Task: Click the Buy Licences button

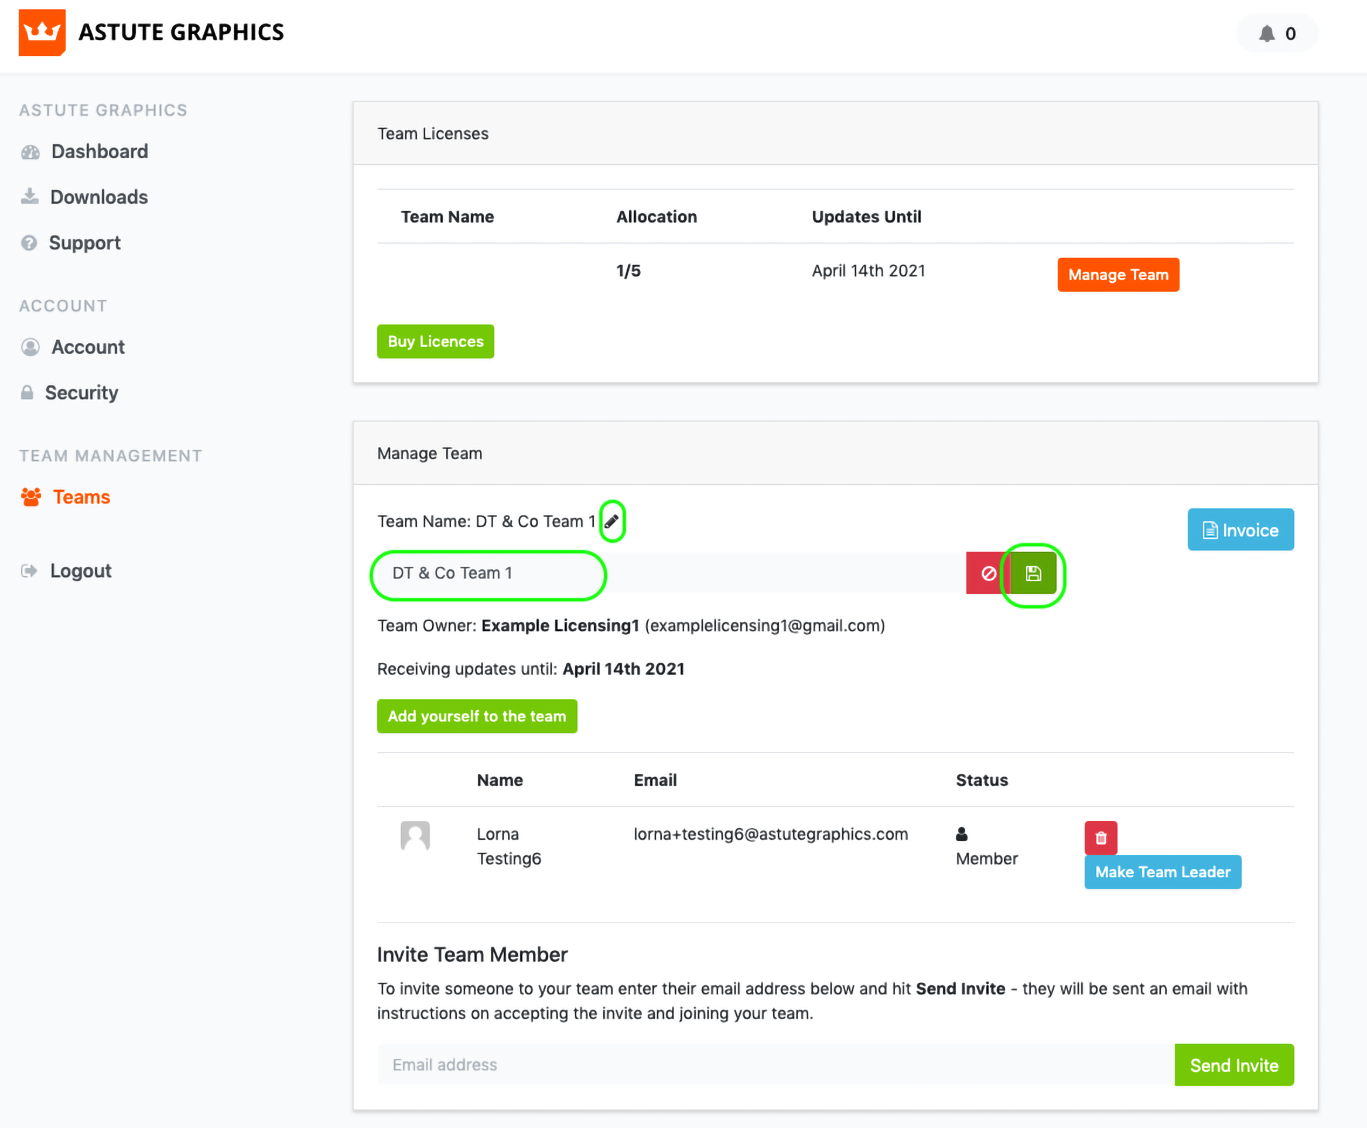Action: tap(435, 342)
